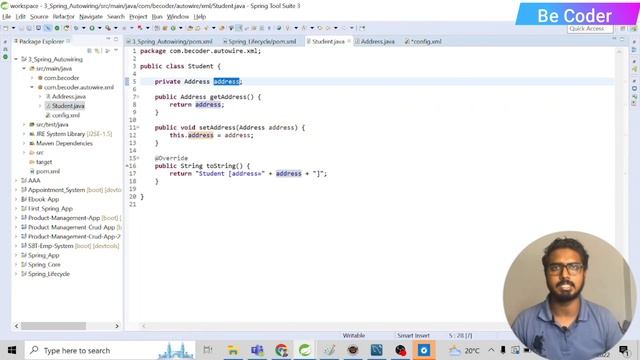Maximize the Package Explorer panel
This screenshot has height=360, width=640.
(x=116, y=39)
